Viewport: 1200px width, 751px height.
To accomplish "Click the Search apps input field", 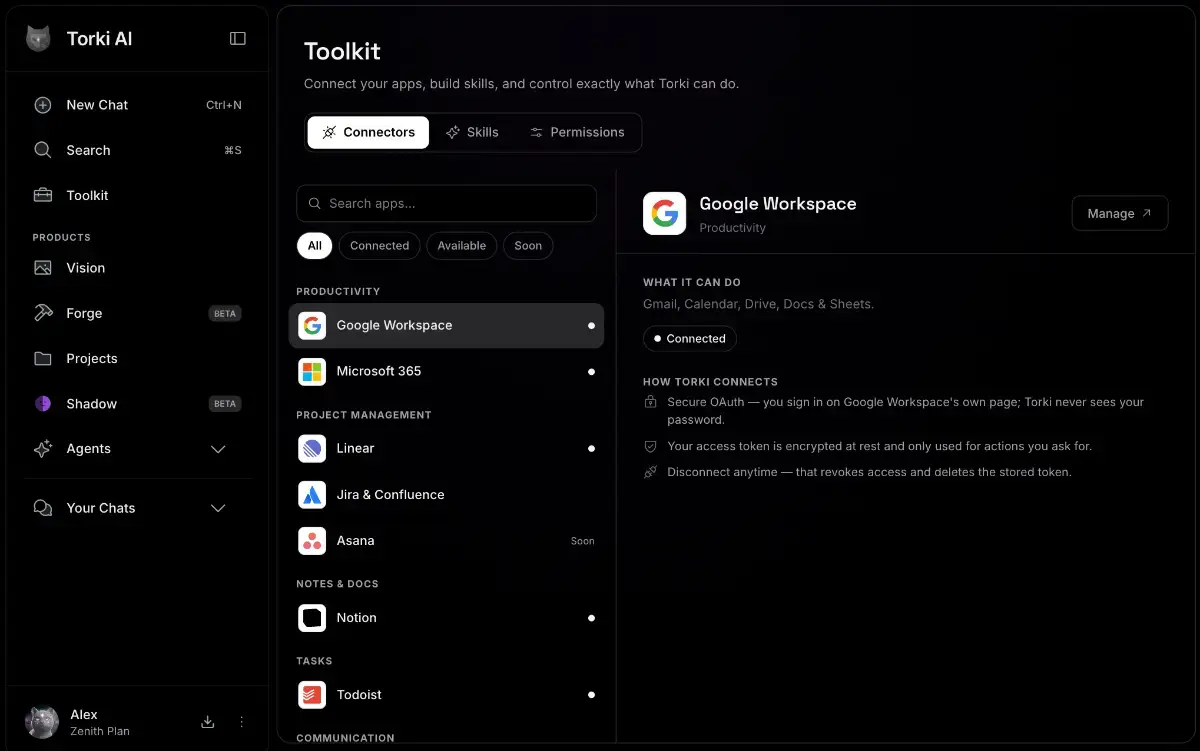I will click(x=446, y=203).
